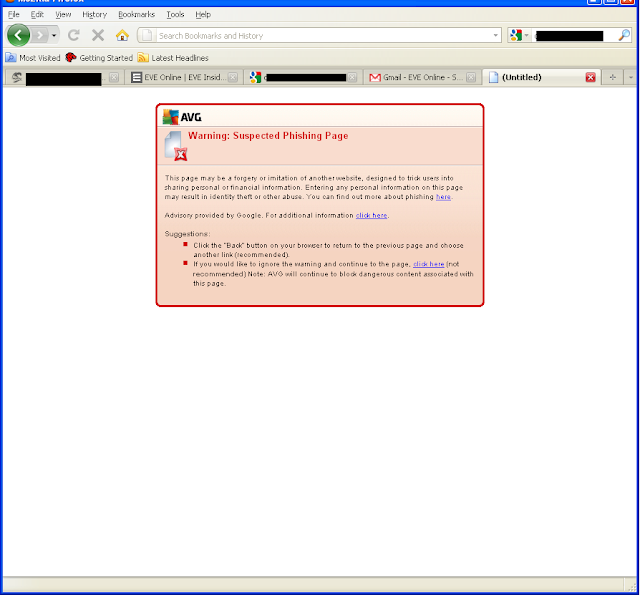The width and height of the screenshot is (640, 595).
Task: Click 'click here' for additional Google advisory information
Action: pyautogui.click(x=371, y=215)
